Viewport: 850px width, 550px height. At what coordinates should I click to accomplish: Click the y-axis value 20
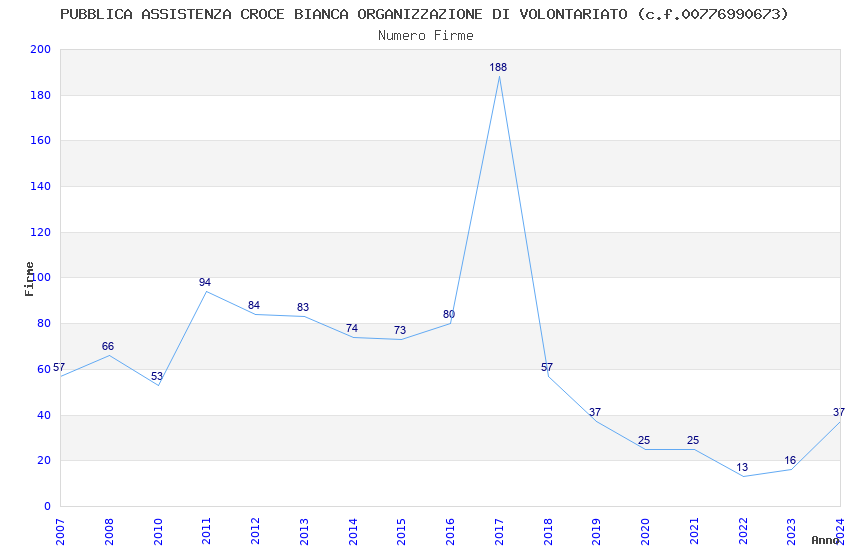44,461
